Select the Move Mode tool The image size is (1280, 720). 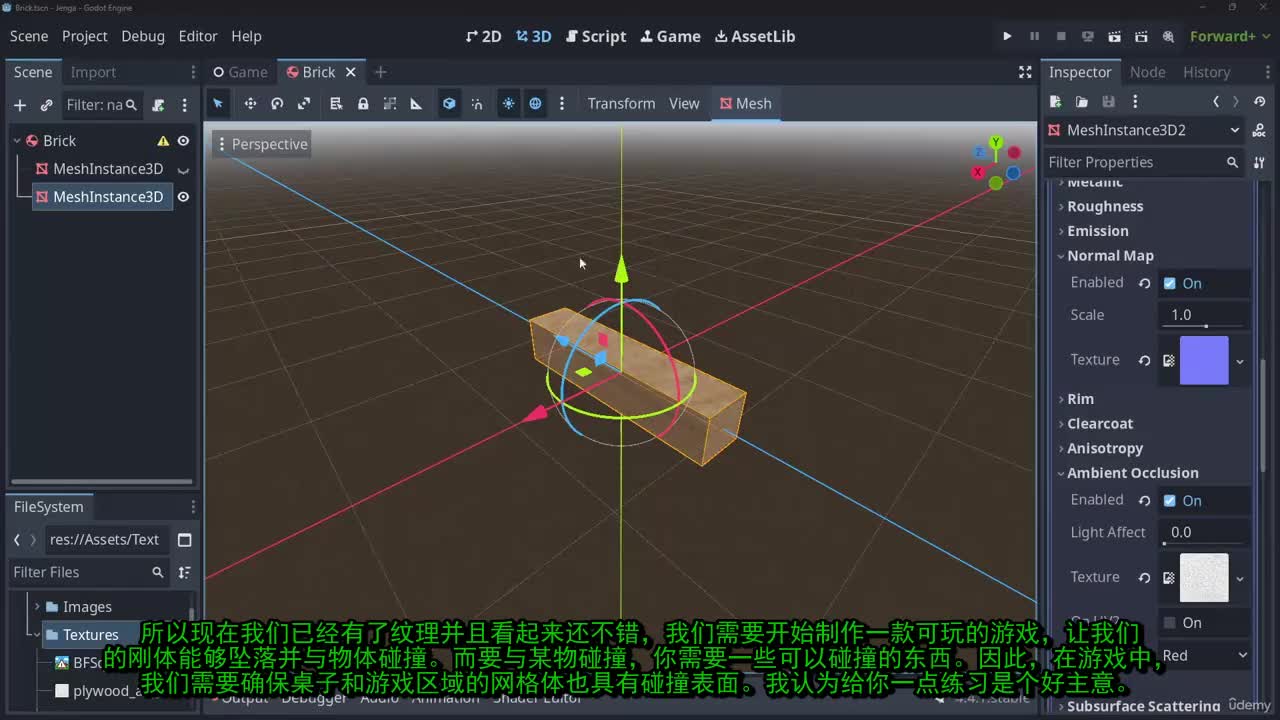tap(250, 103)
